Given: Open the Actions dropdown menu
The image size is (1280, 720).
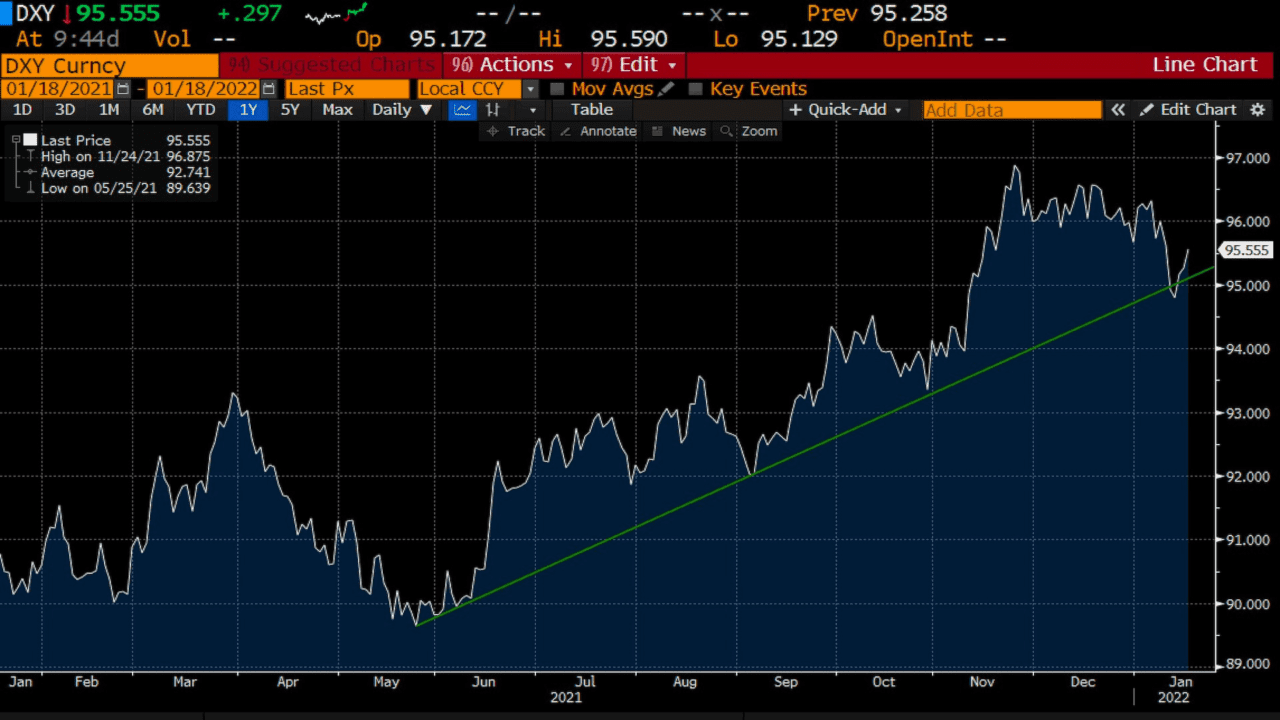Looking at the screenshot, I should tap(514, 65).
